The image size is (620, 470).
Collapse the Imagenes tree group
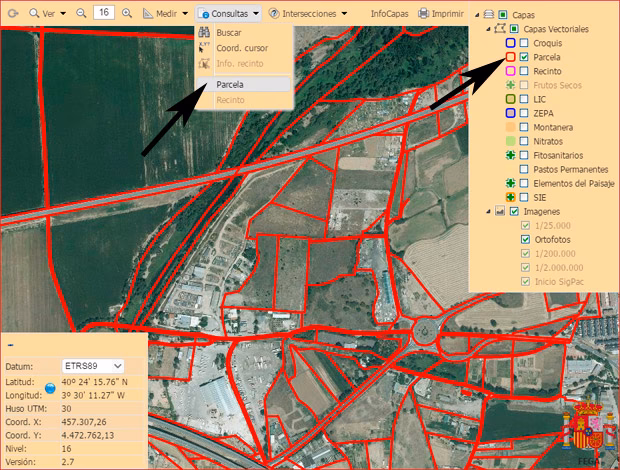point(487,212)
